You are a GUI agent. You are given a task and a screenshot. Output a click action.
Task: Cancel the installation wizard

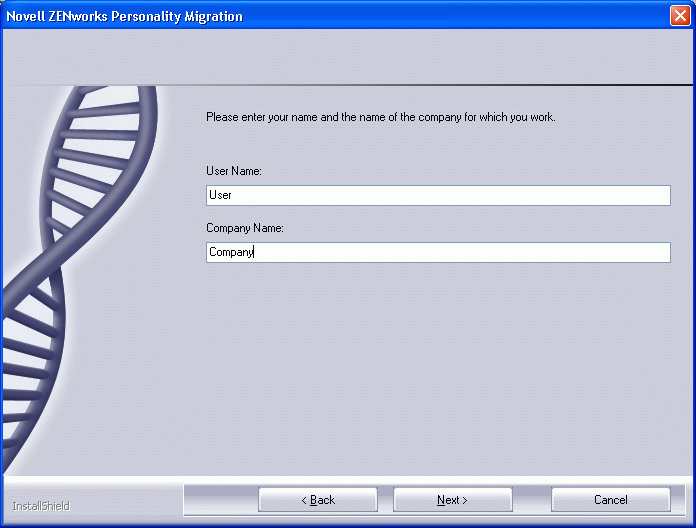pyautogui.click(x=611, y=500)
